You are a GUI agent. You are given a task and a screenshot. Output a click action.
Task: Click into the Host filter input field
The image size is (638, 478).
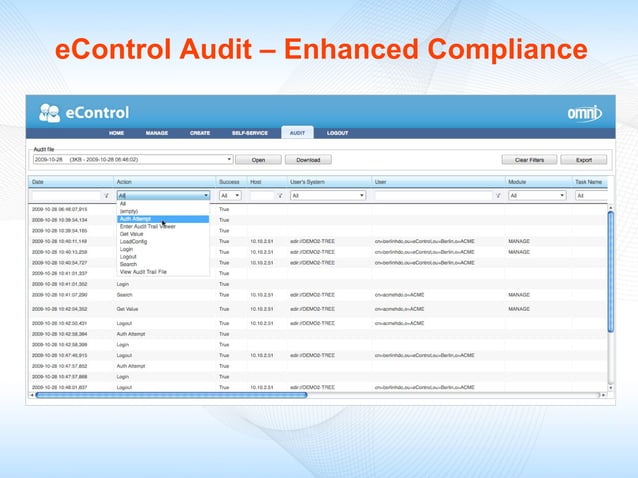coord(262,196)
